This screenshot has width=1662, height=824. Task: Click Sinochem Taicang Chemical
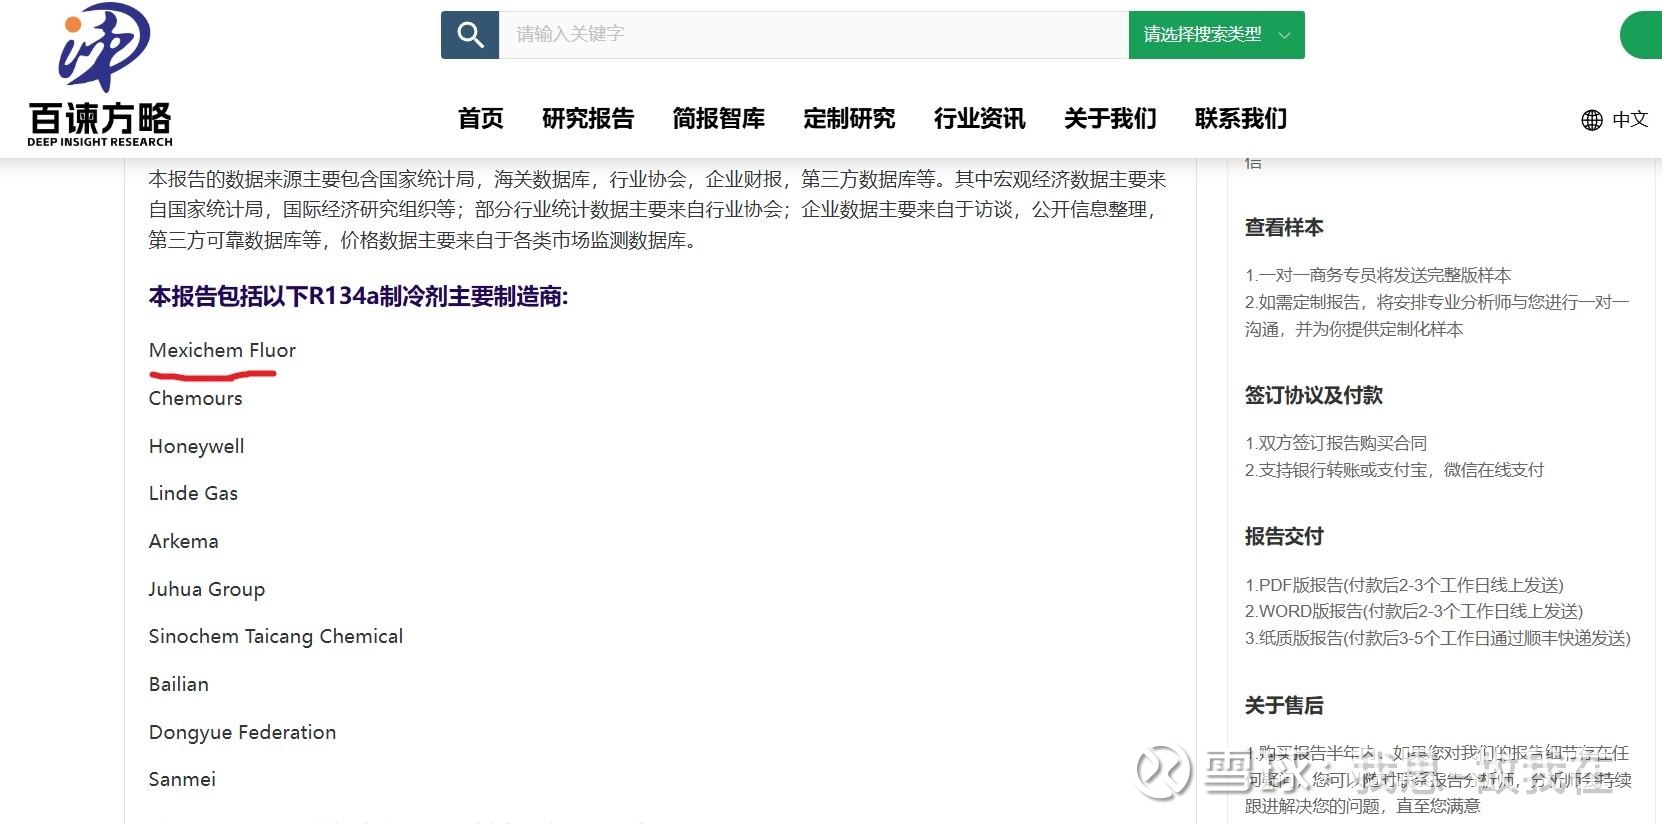click(x=276, y=637)
